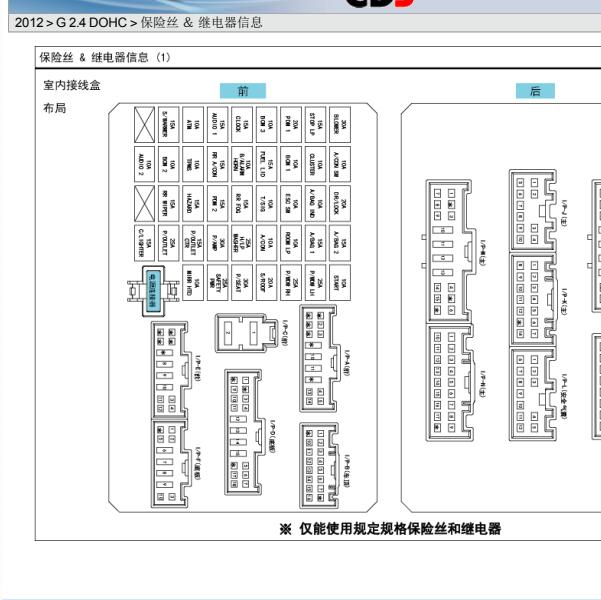Screen dimensions: 601x600
Task: Select the blue 前 label
Action: click(x=243, y=91)
